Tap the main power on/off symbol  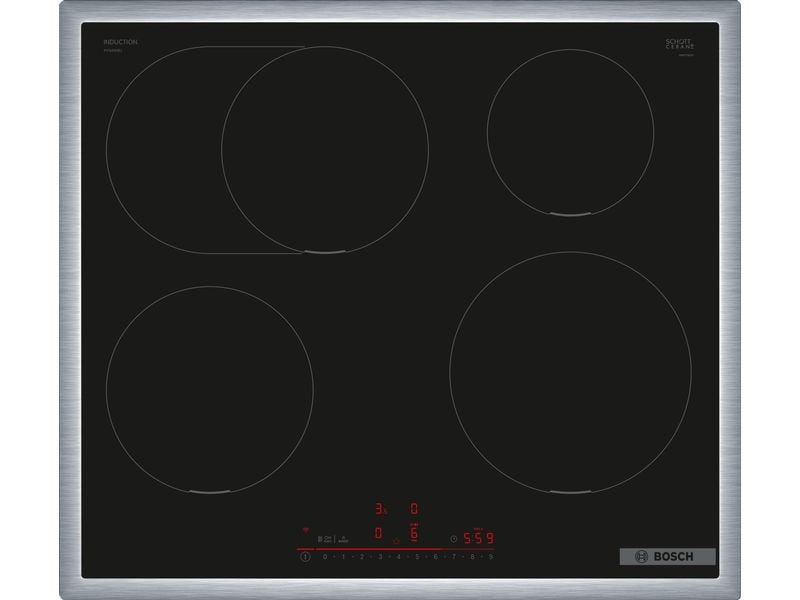306,557
